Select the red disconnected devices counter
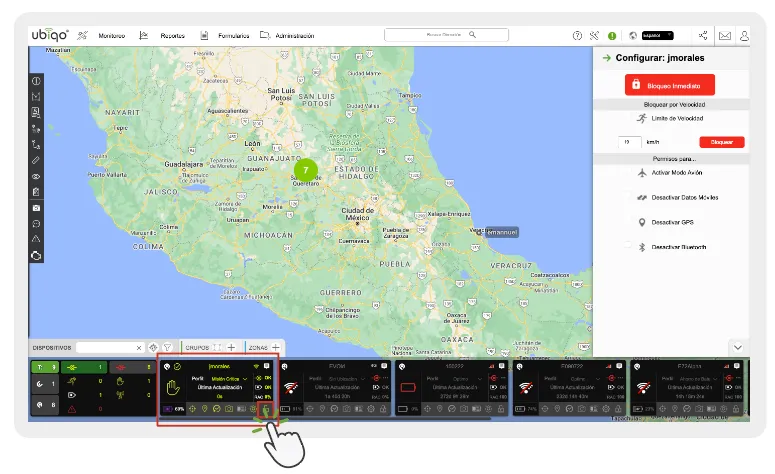The height and width of the screenshot is (474, 775). [132, 367]
